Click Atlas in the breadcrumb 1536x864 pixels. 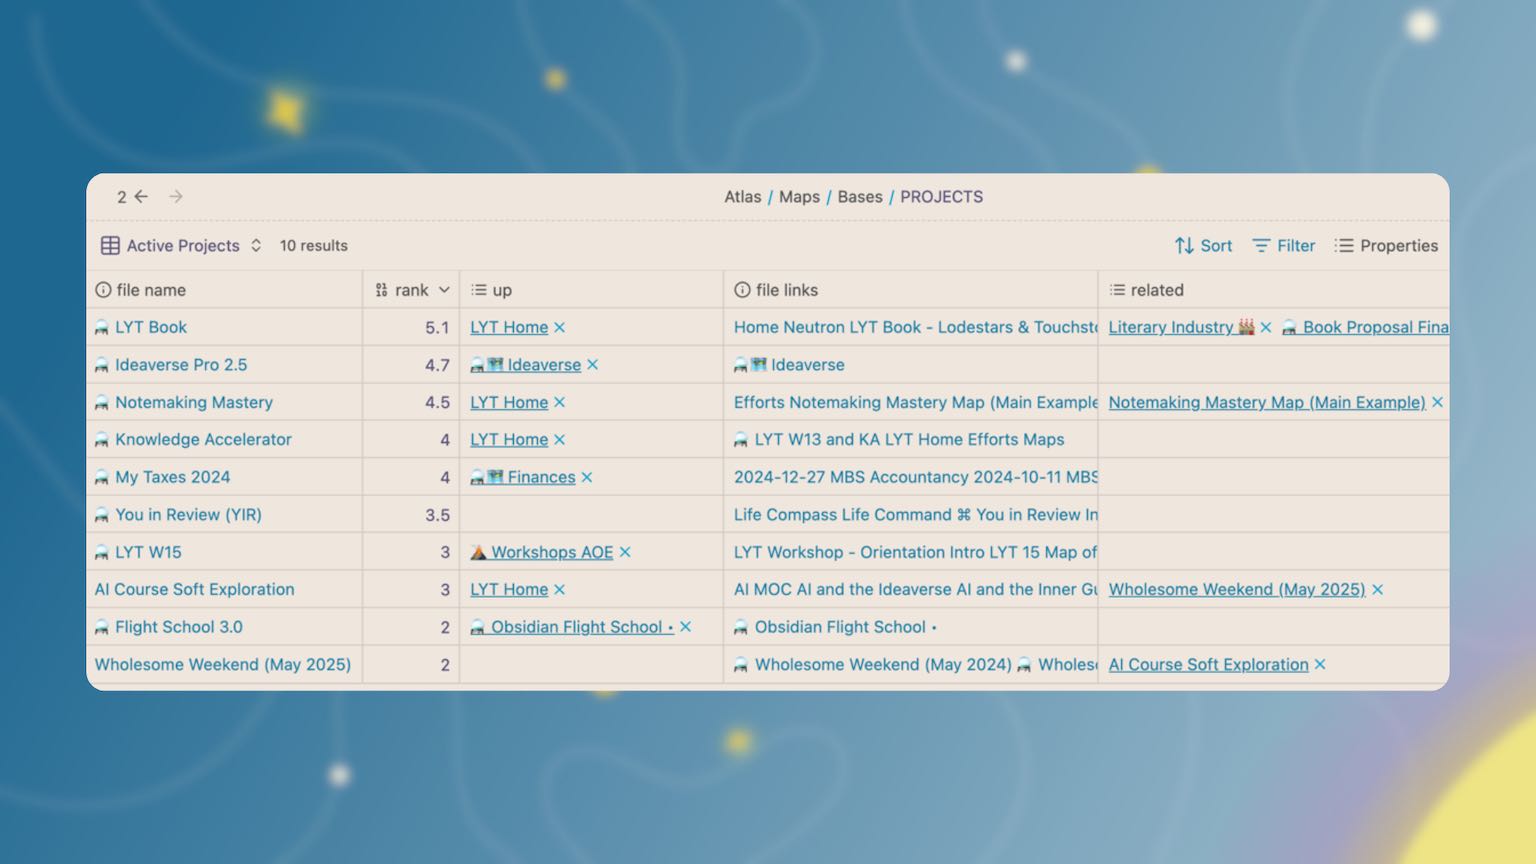(x=743, y=197)
